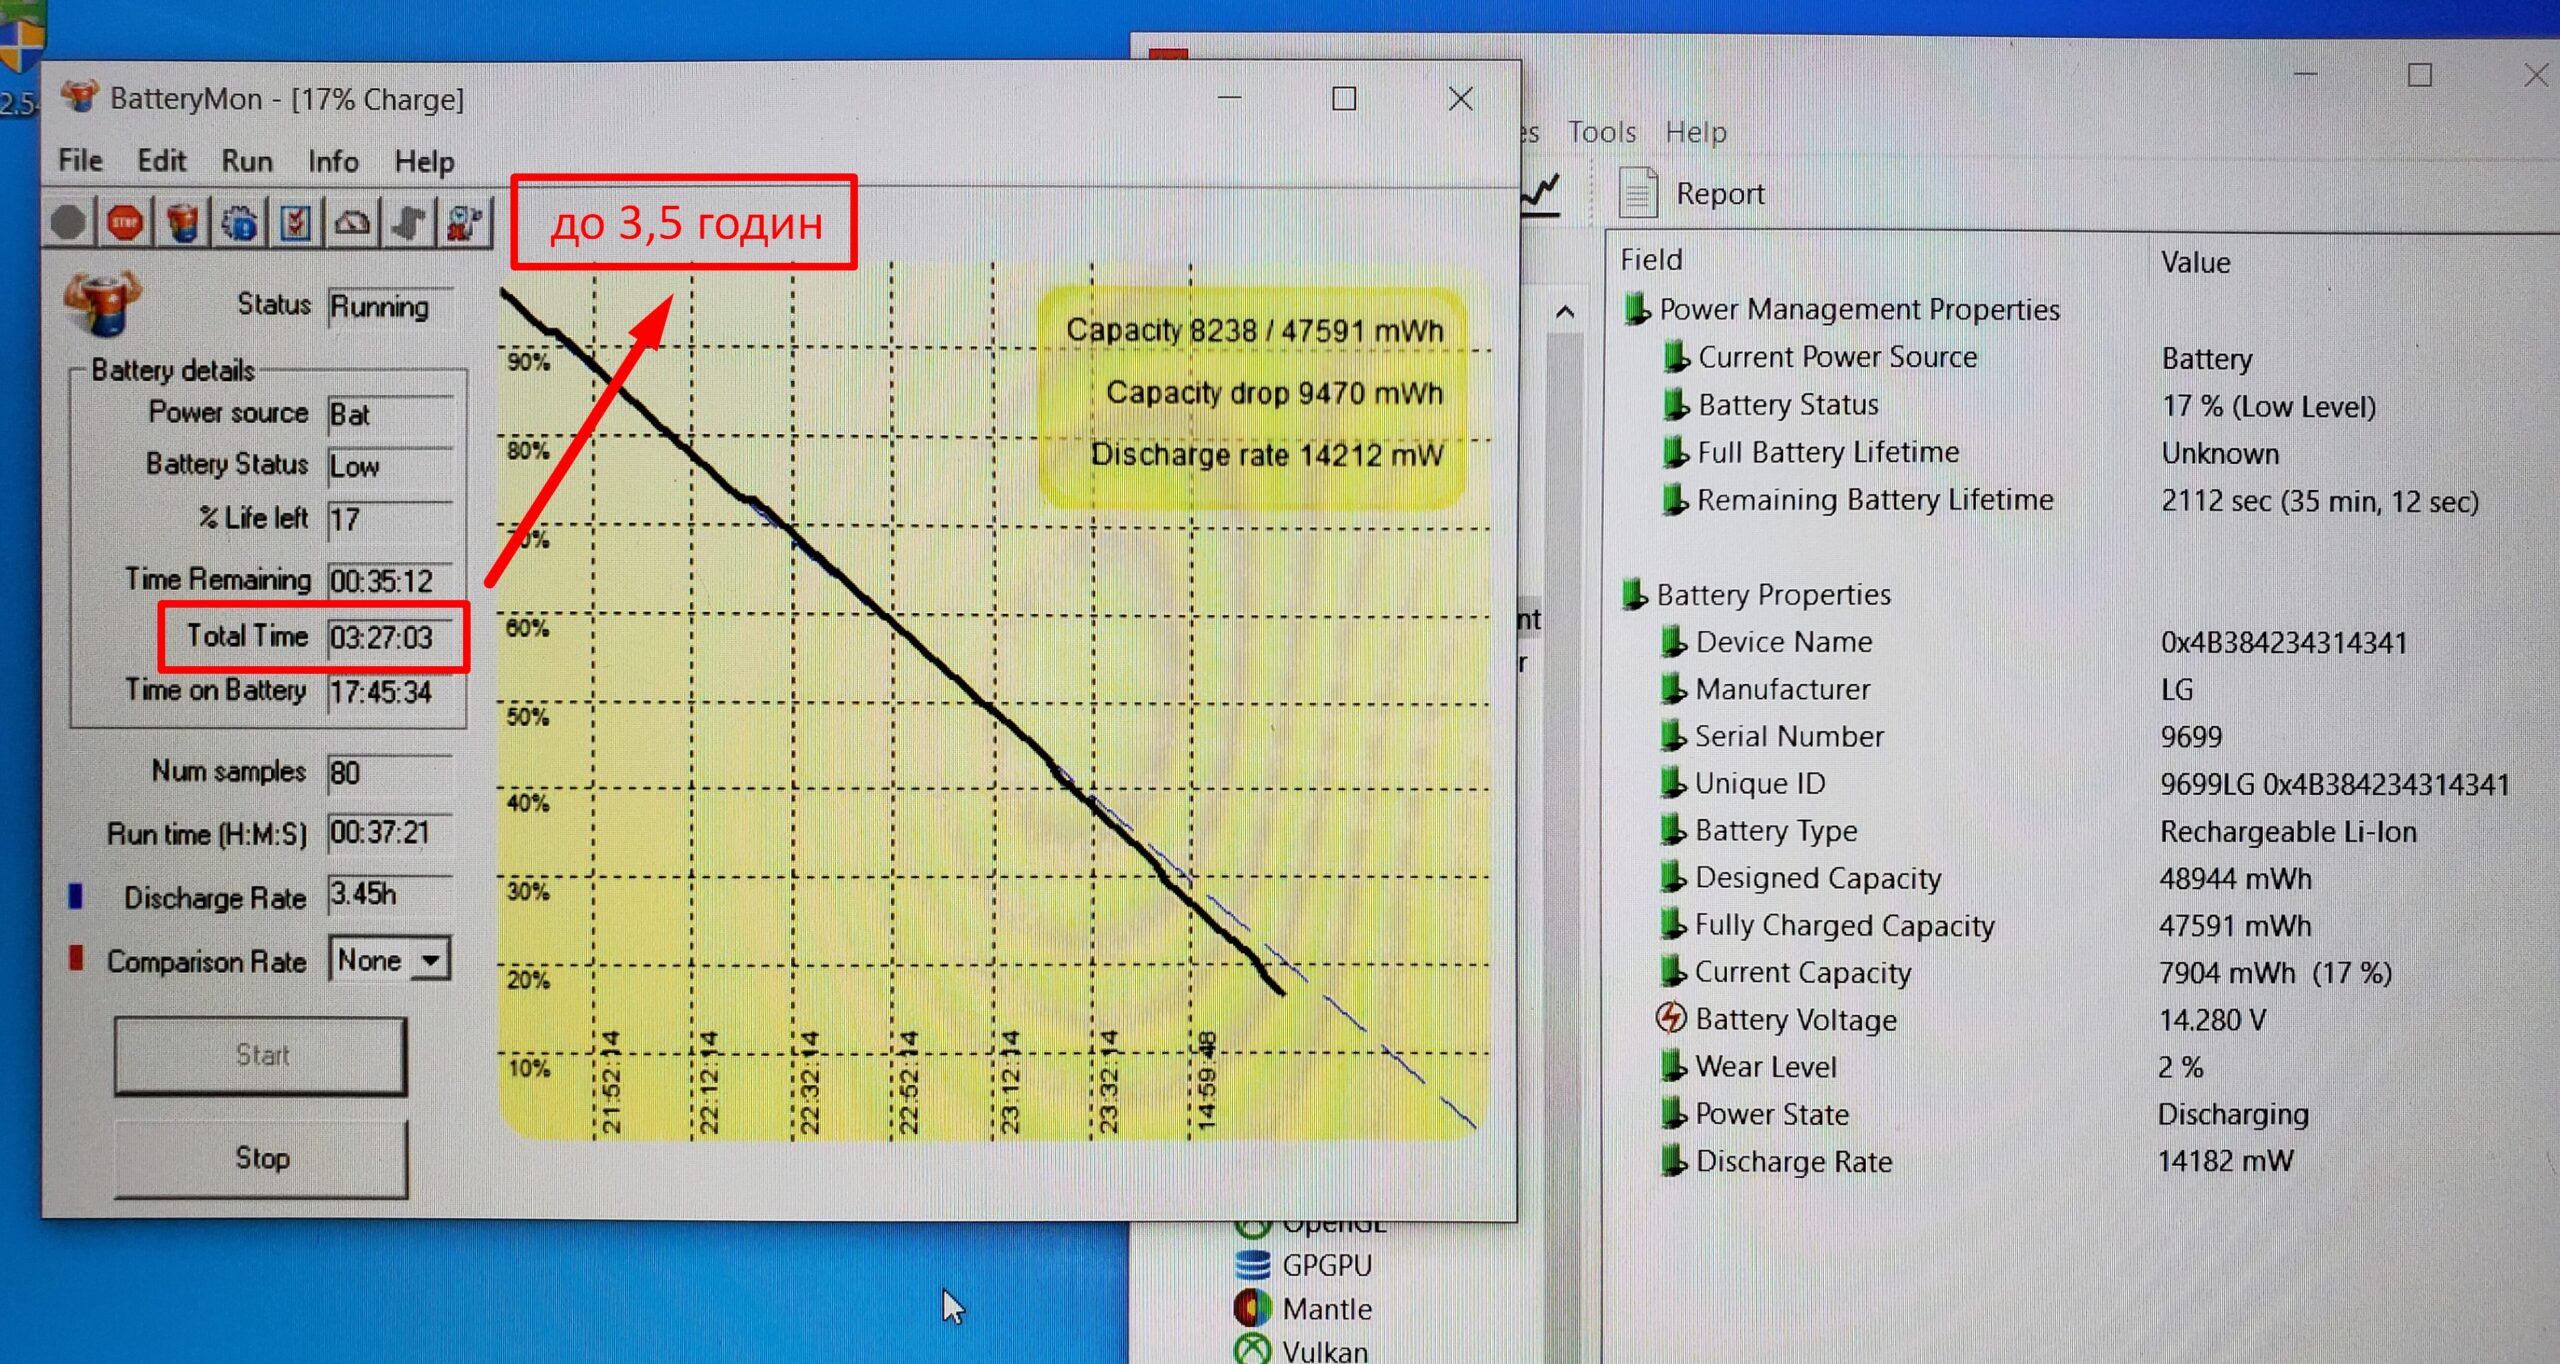This screenshot has width=2560, height=1364.
Task: Click the checklist preferences toolbar icon
Action: point(295,222)
